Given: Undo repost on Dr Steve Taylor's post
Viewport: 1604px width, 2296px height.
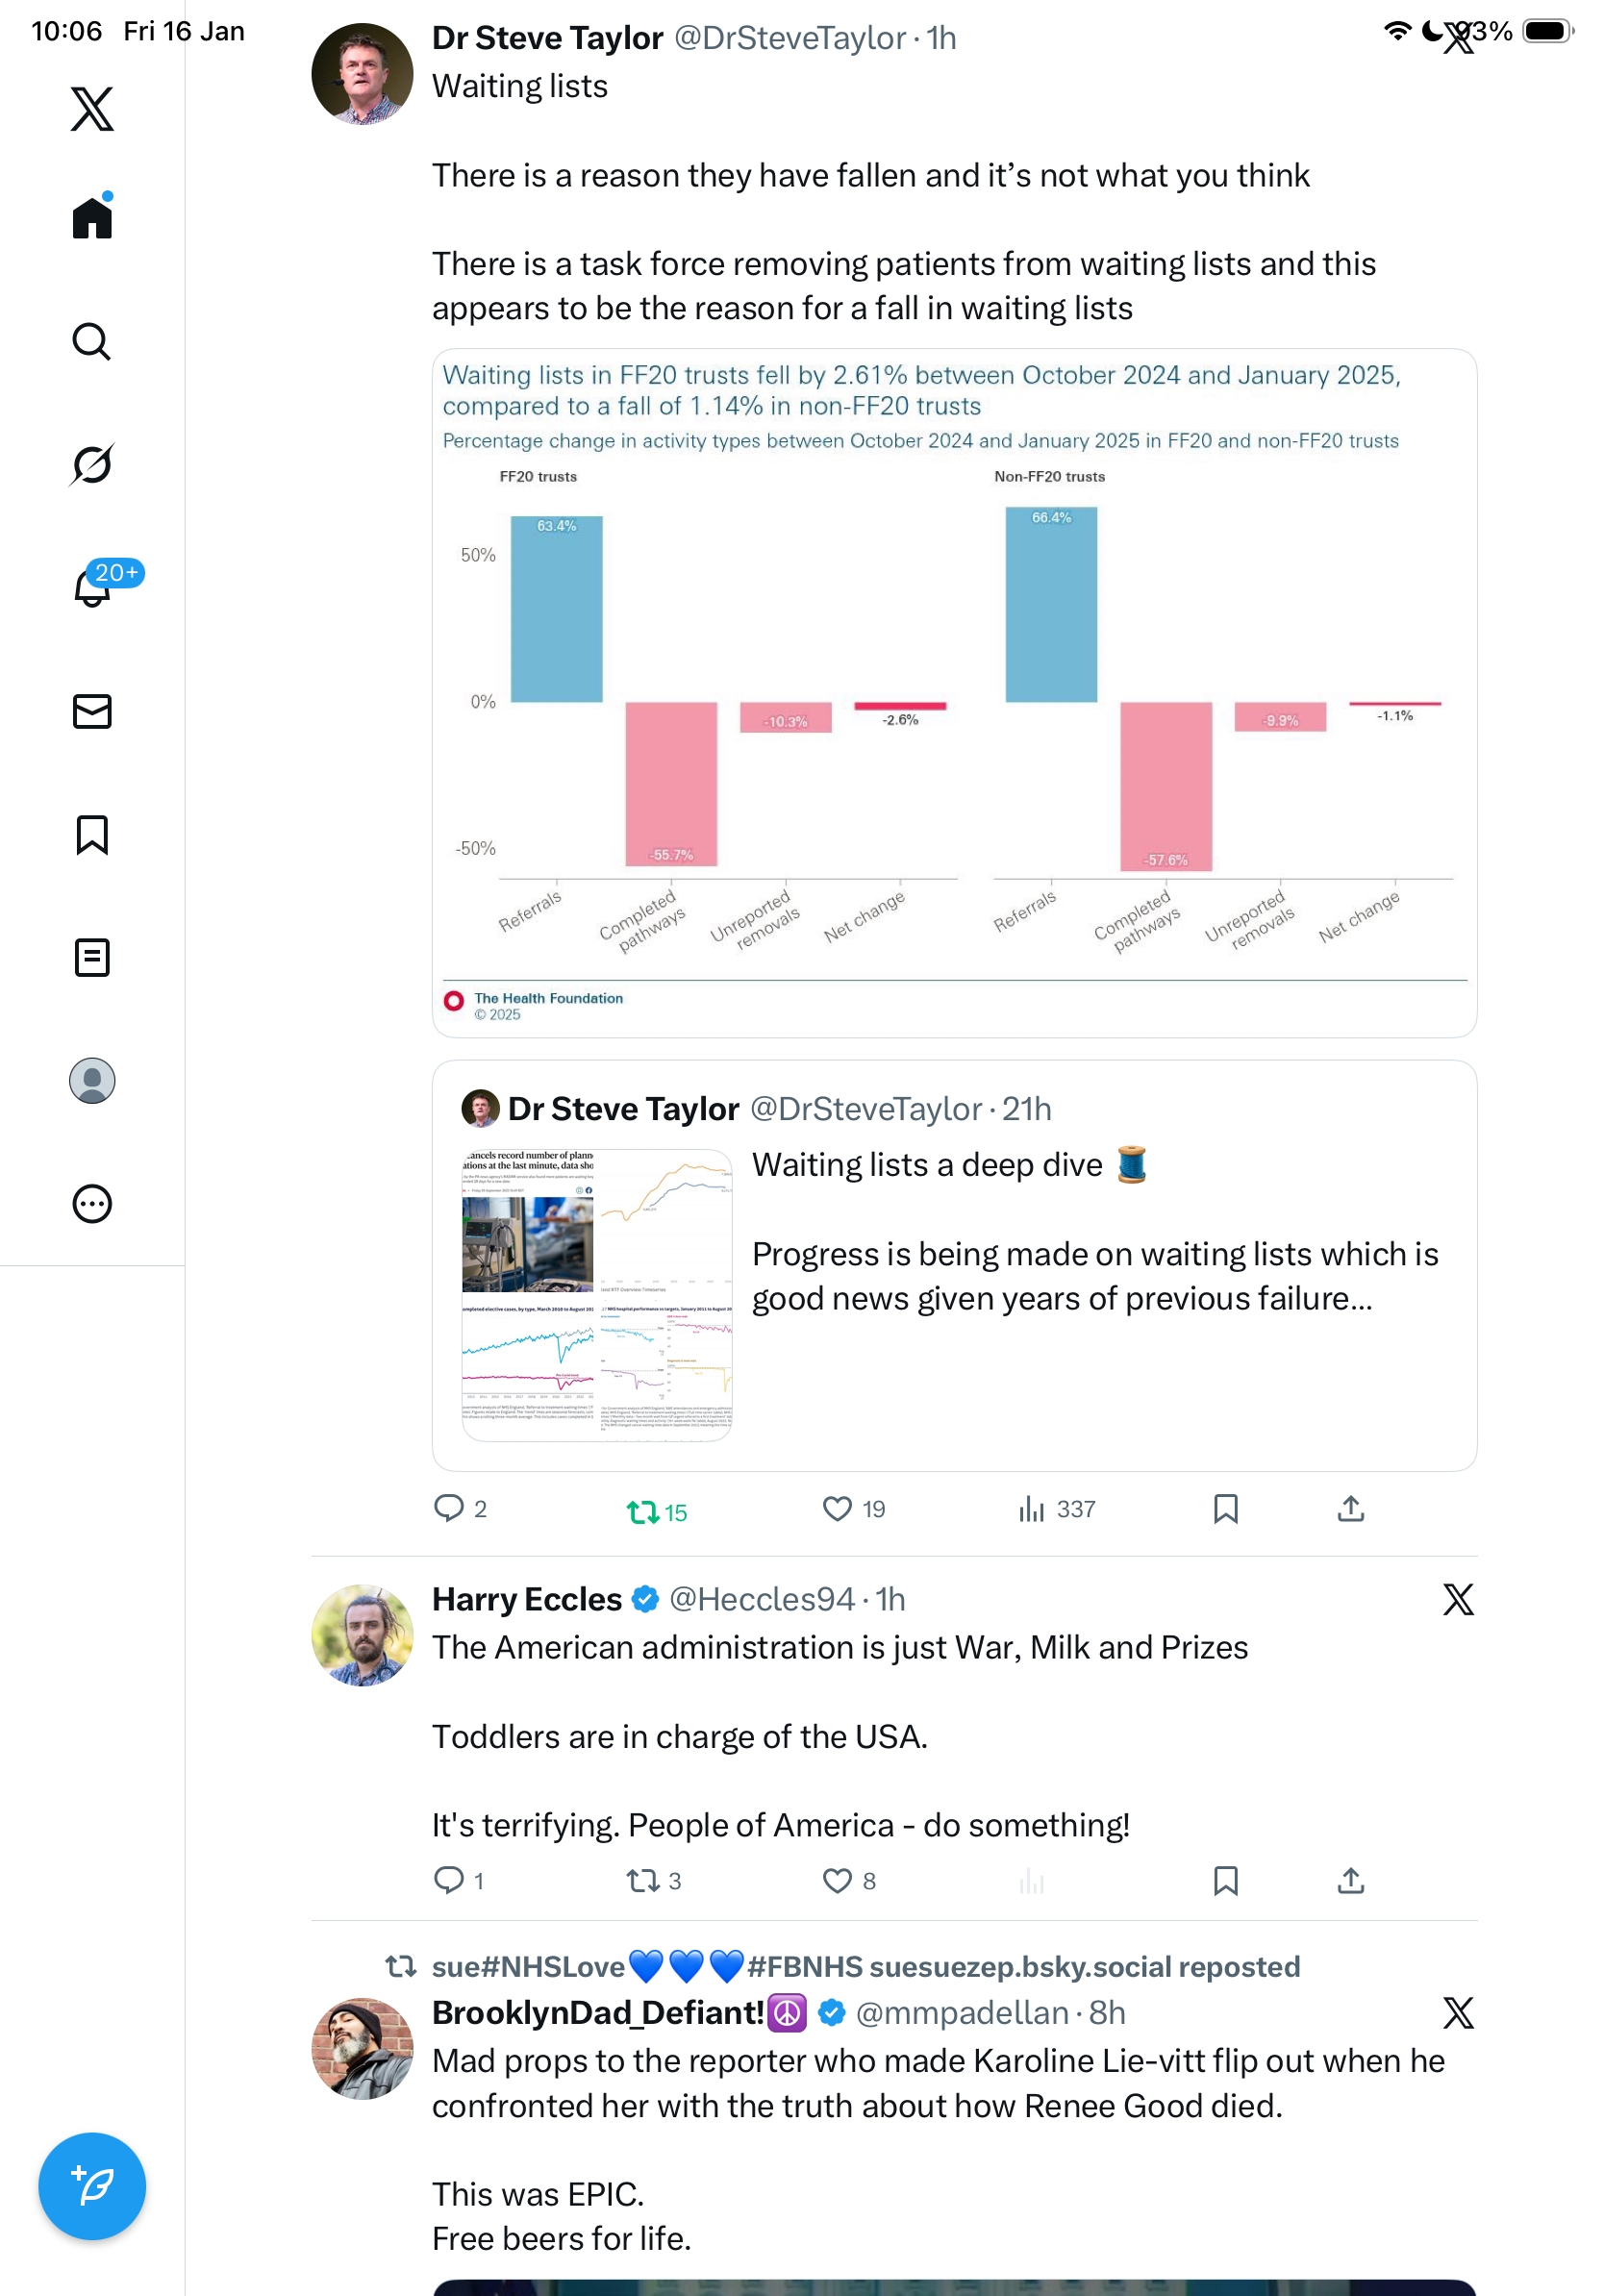Looking at the screenshot, I should [x=642, y=1511].
